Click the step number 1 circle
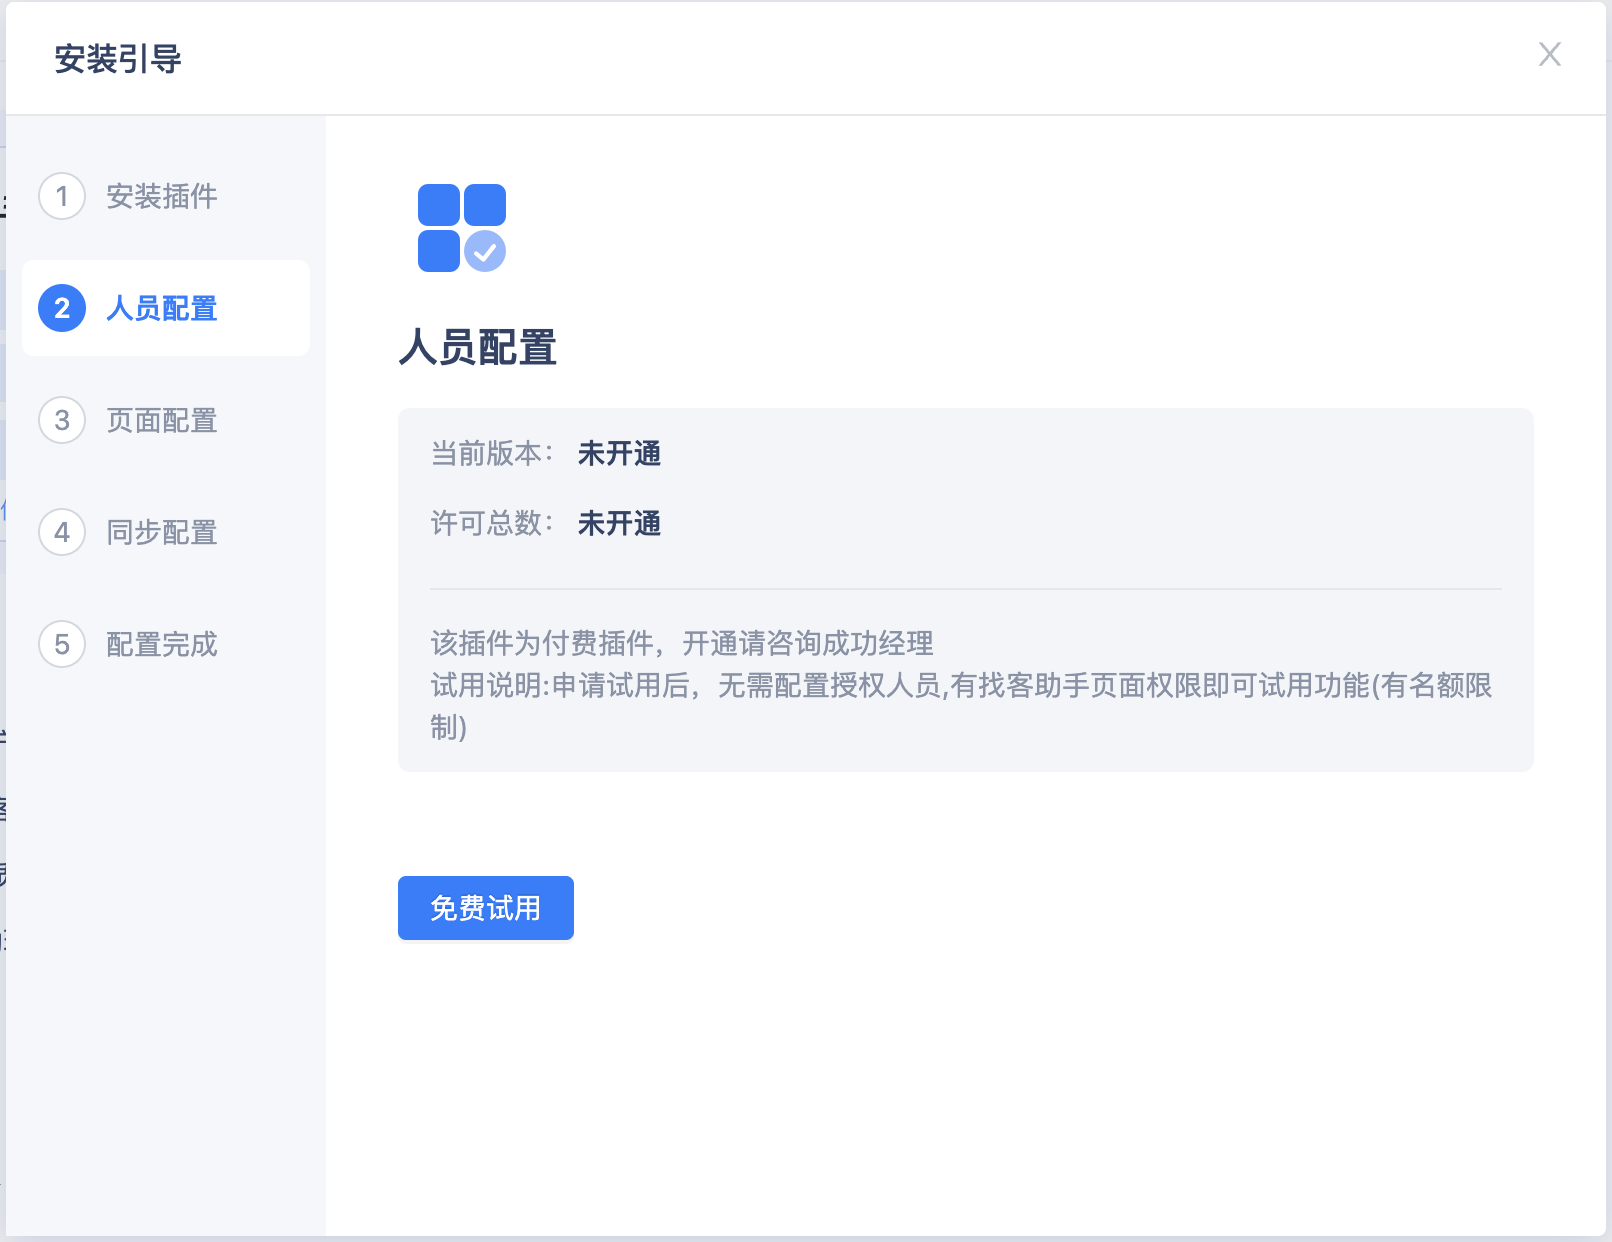Viewport: 1612px width, 1242px height. pyautogui.click(x=62, y=196)
